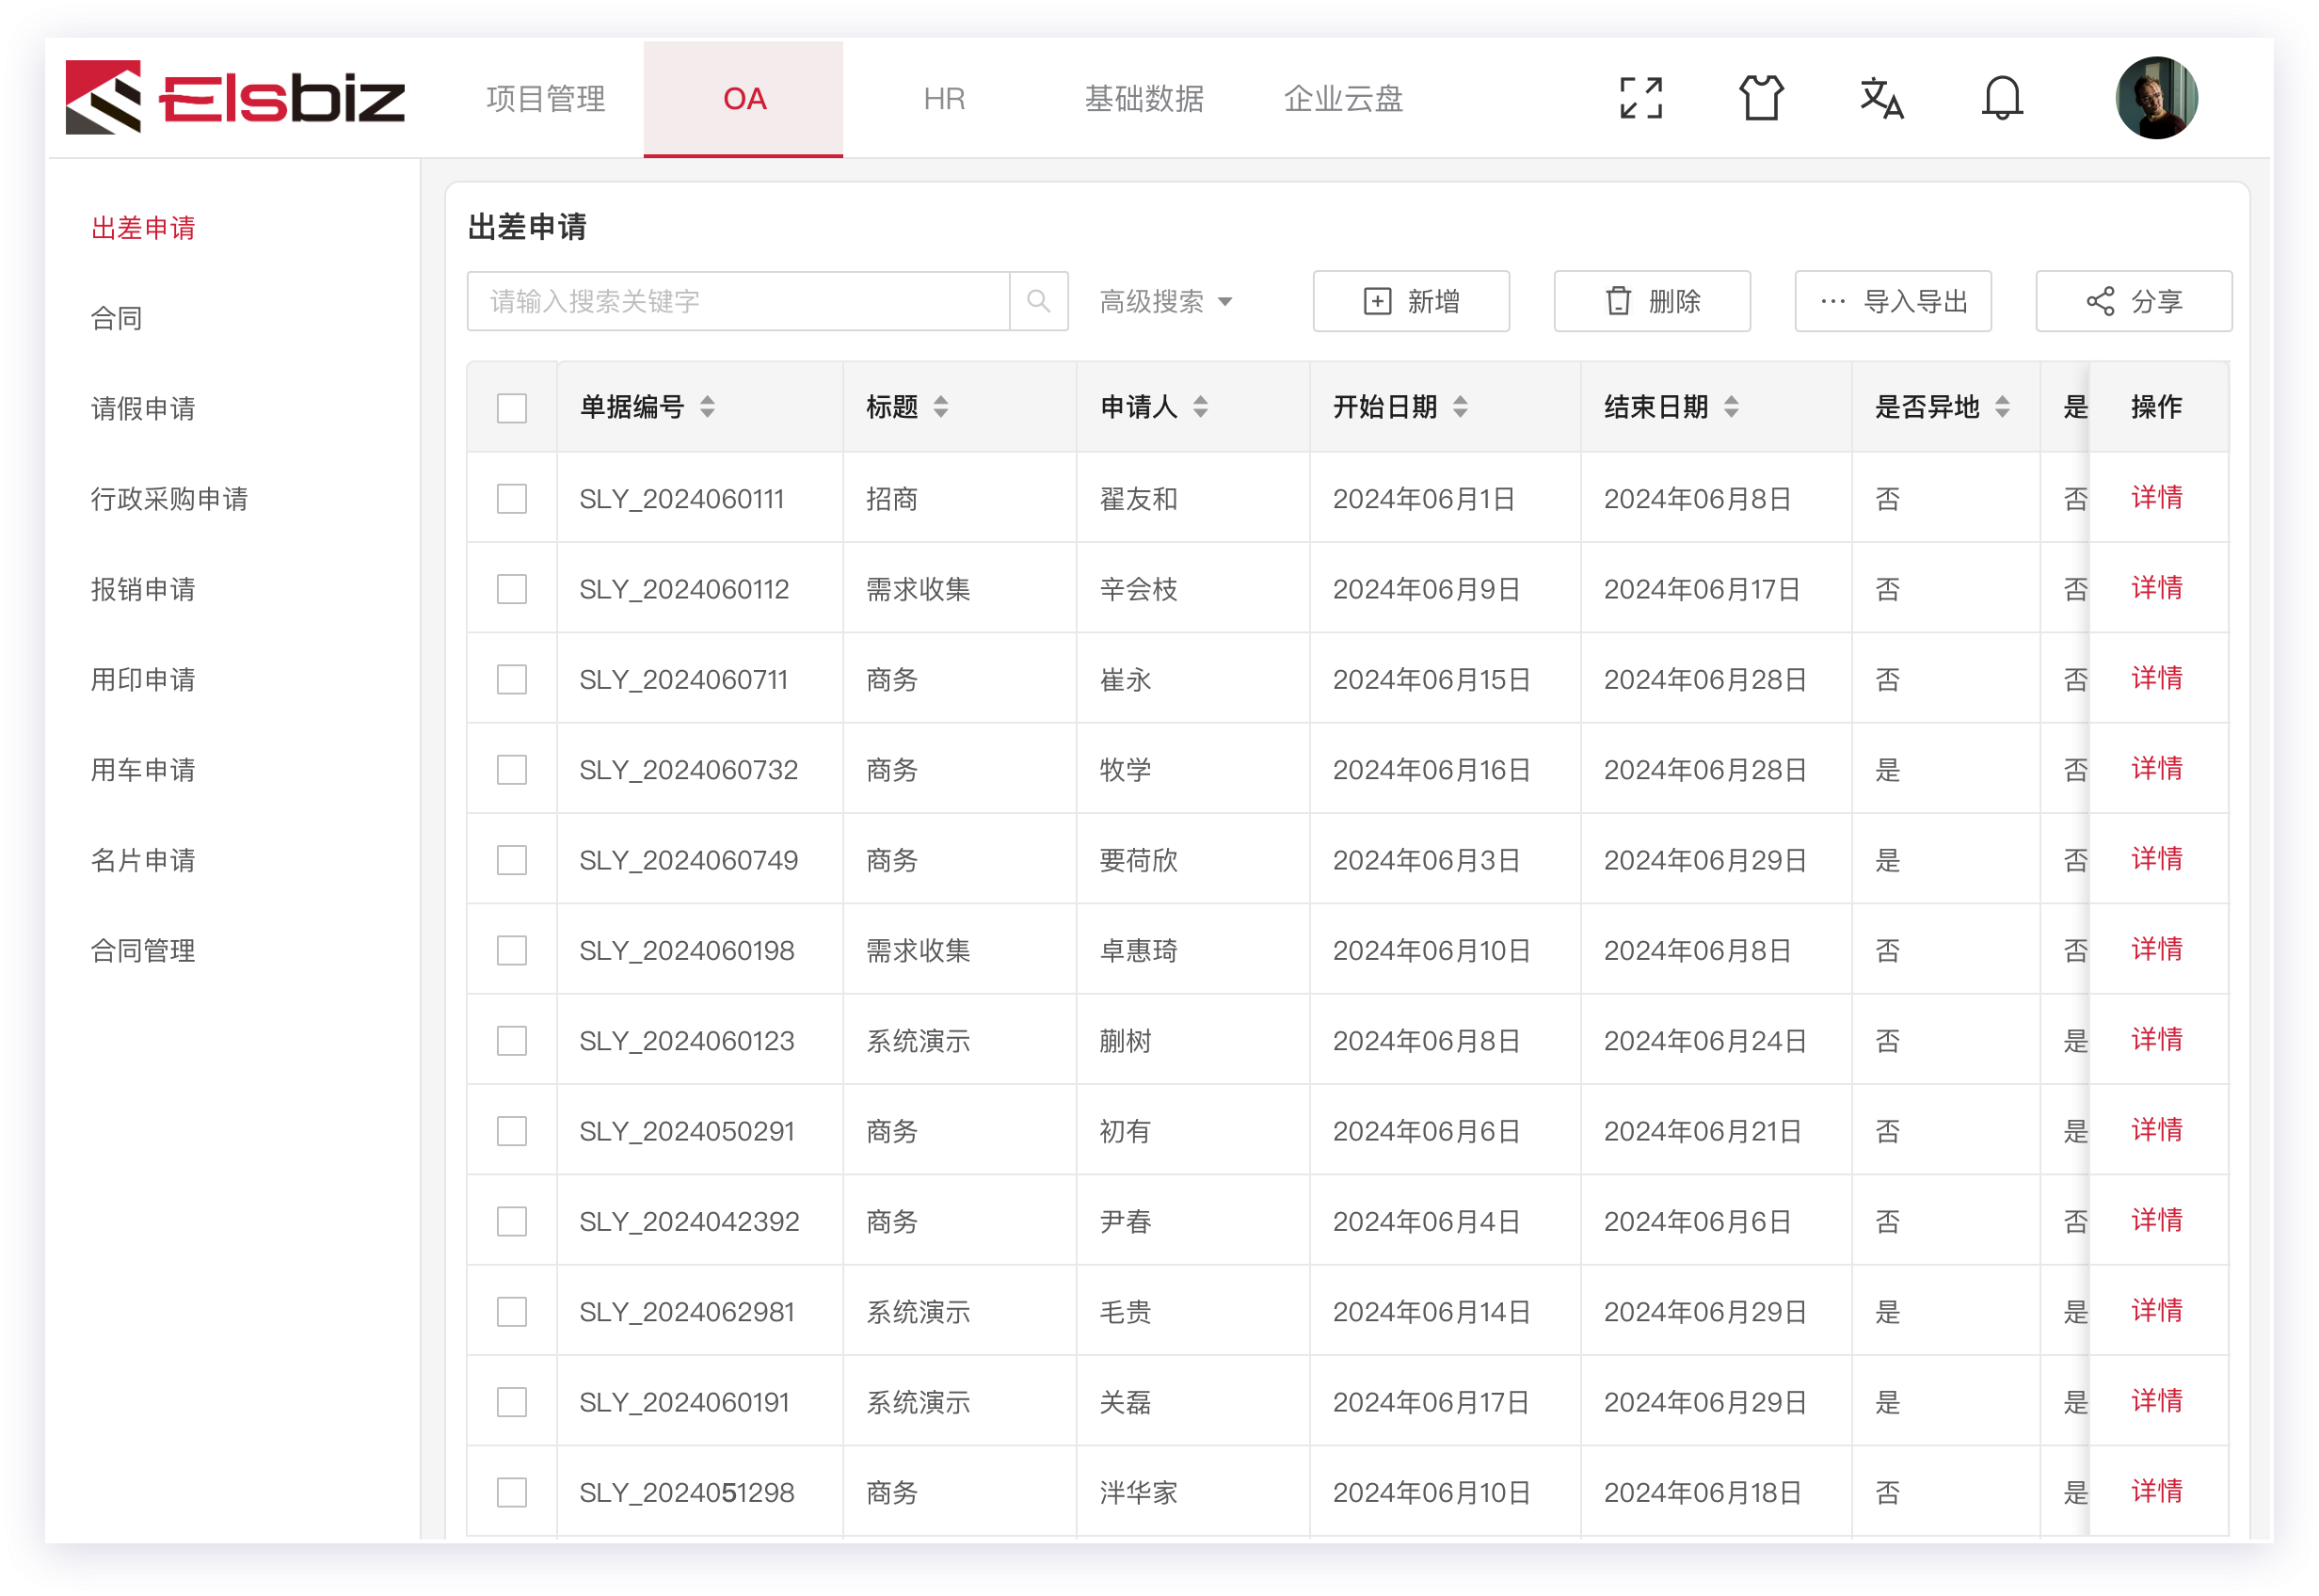Select the OA tab

tap(744, 99)
